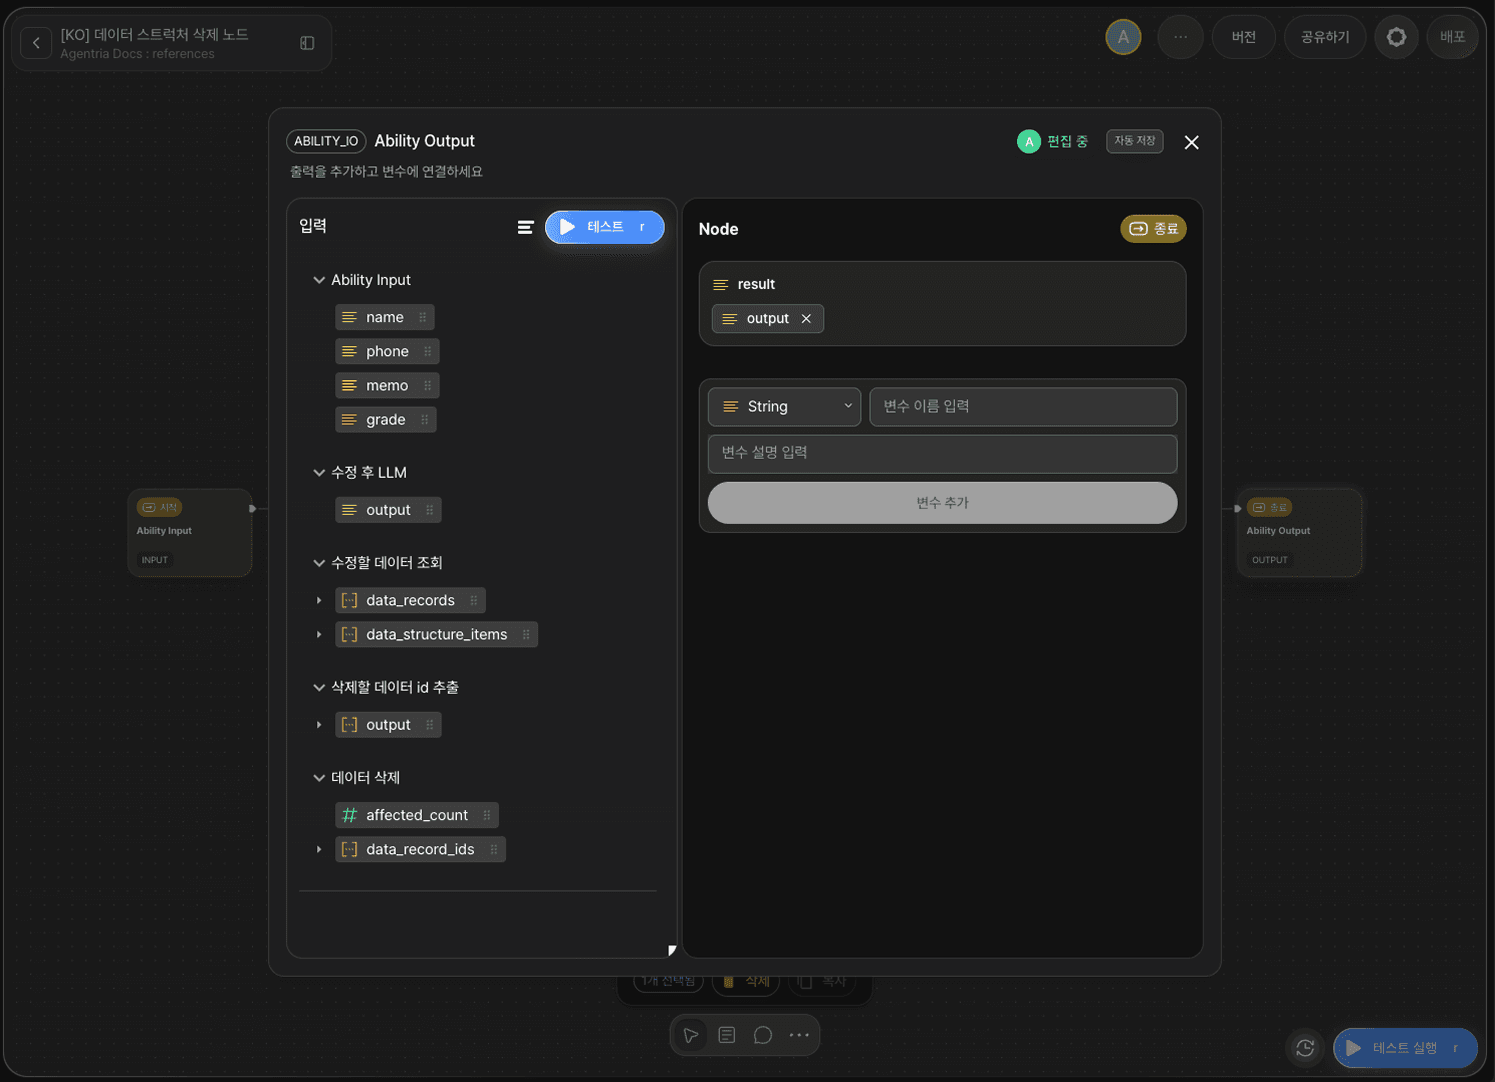Screen dimensions: 1495x1082
Task: Remove the output chip from result
Action: coord(806,318)
